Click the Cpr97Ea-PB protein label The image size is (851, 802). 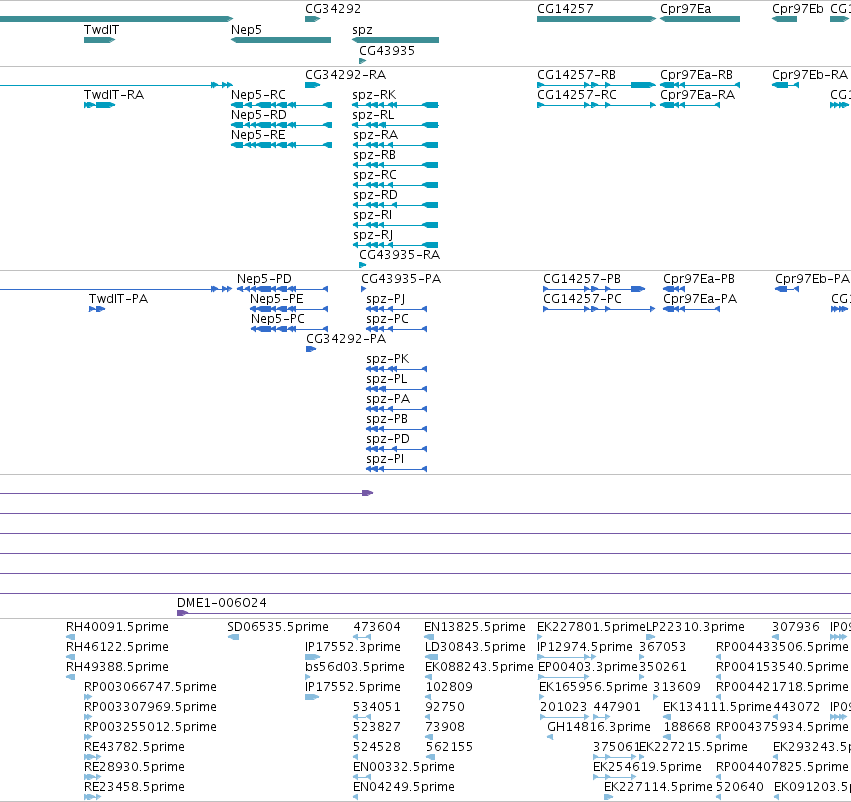pos(699,279)
